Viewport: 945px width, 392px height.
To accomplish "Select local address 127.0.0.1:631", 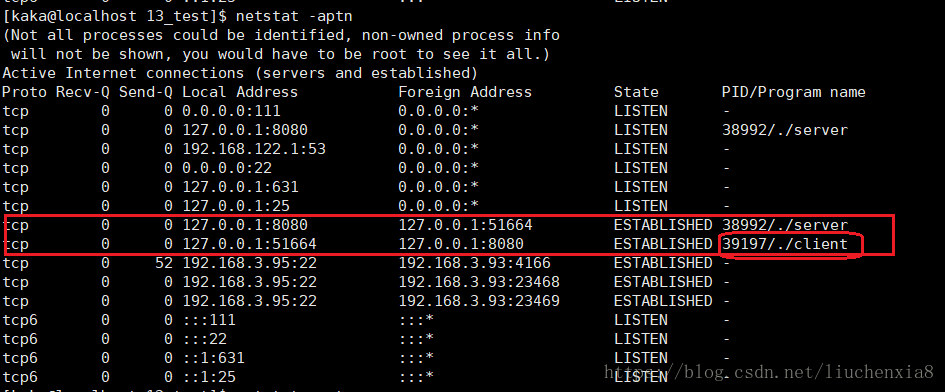I will tap(240, 187).
